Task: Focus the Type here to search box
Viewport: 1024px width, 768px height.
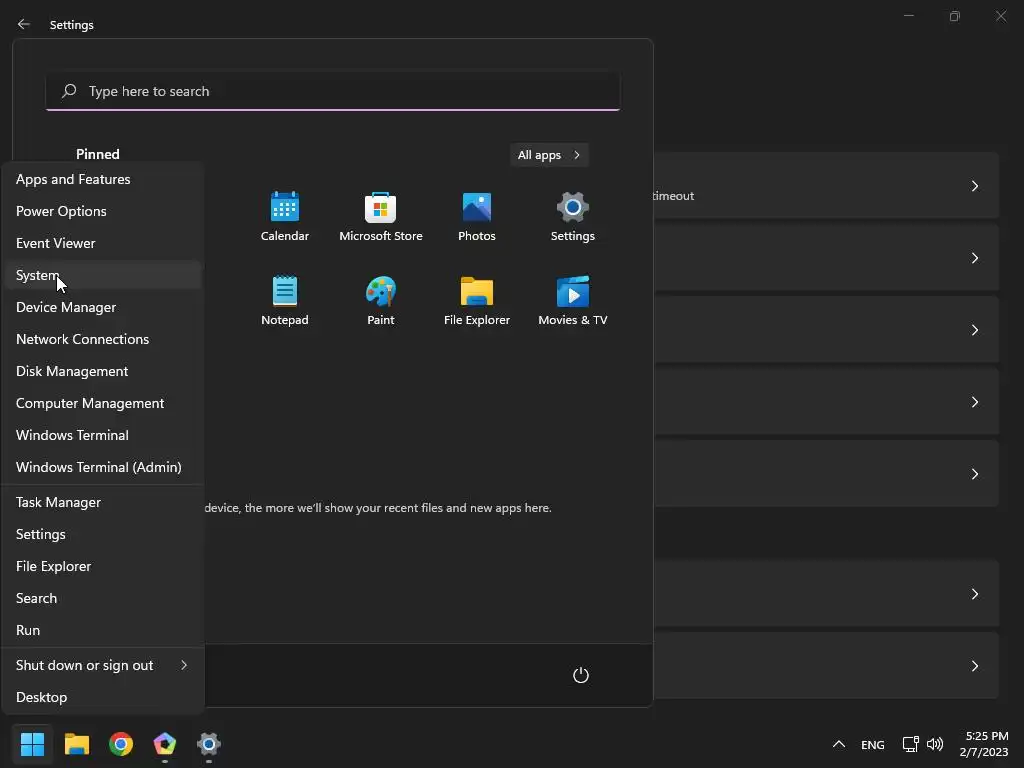Action: (x=333, y=91)
